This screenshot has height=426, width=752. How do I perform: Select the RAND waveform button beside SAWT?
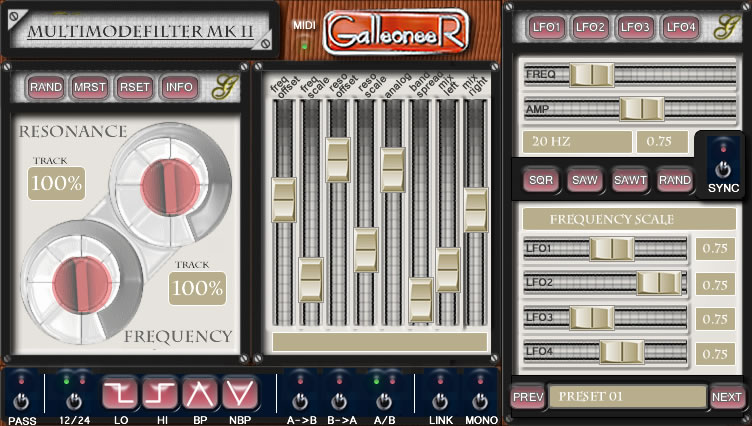coord(675,180)
